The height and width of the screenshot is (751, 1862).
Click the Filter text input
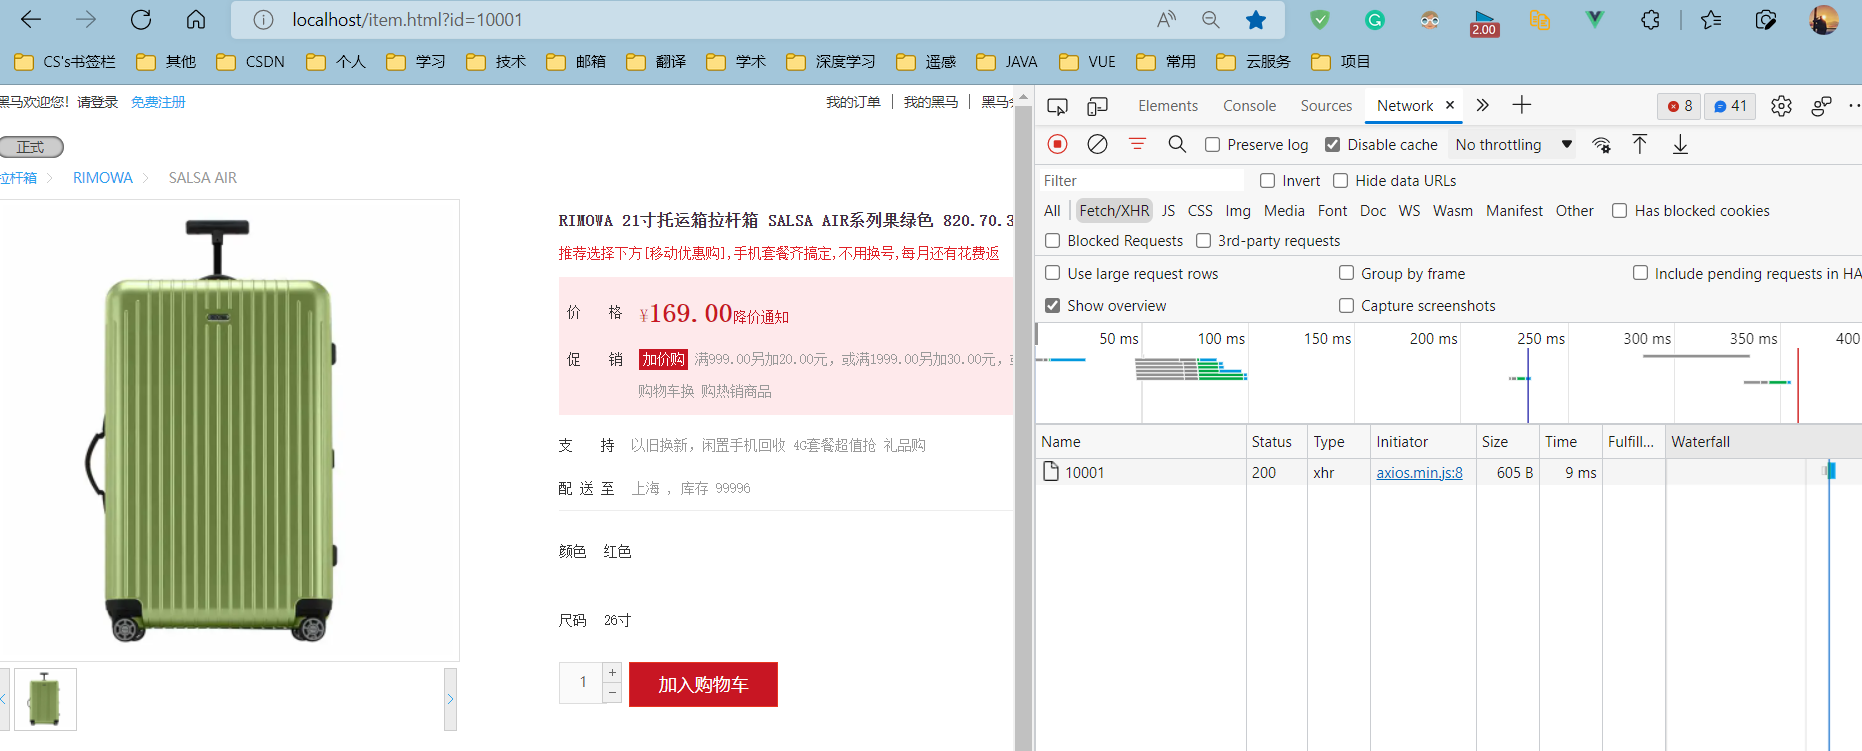pyautogui.click(x=1142, y=181)
